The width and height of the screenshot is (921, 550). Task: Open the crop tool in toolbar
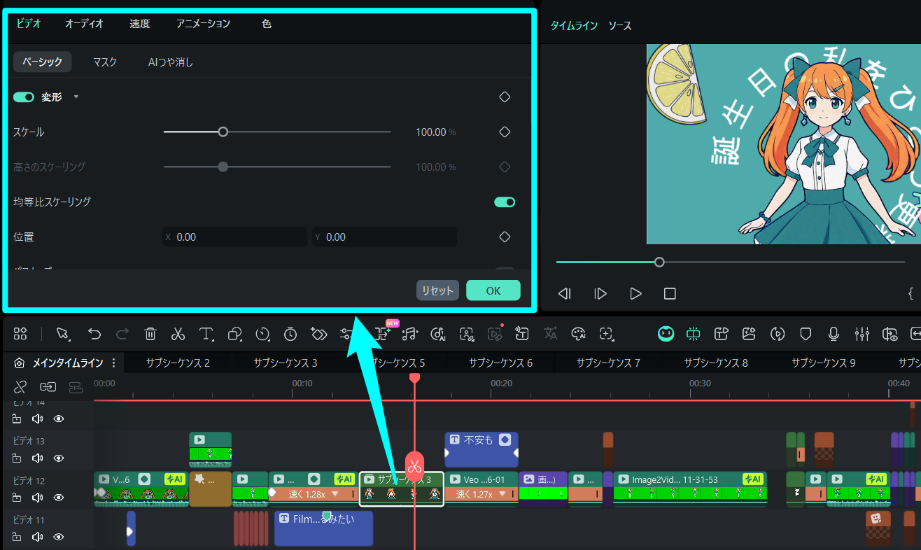tap(234, 334)
